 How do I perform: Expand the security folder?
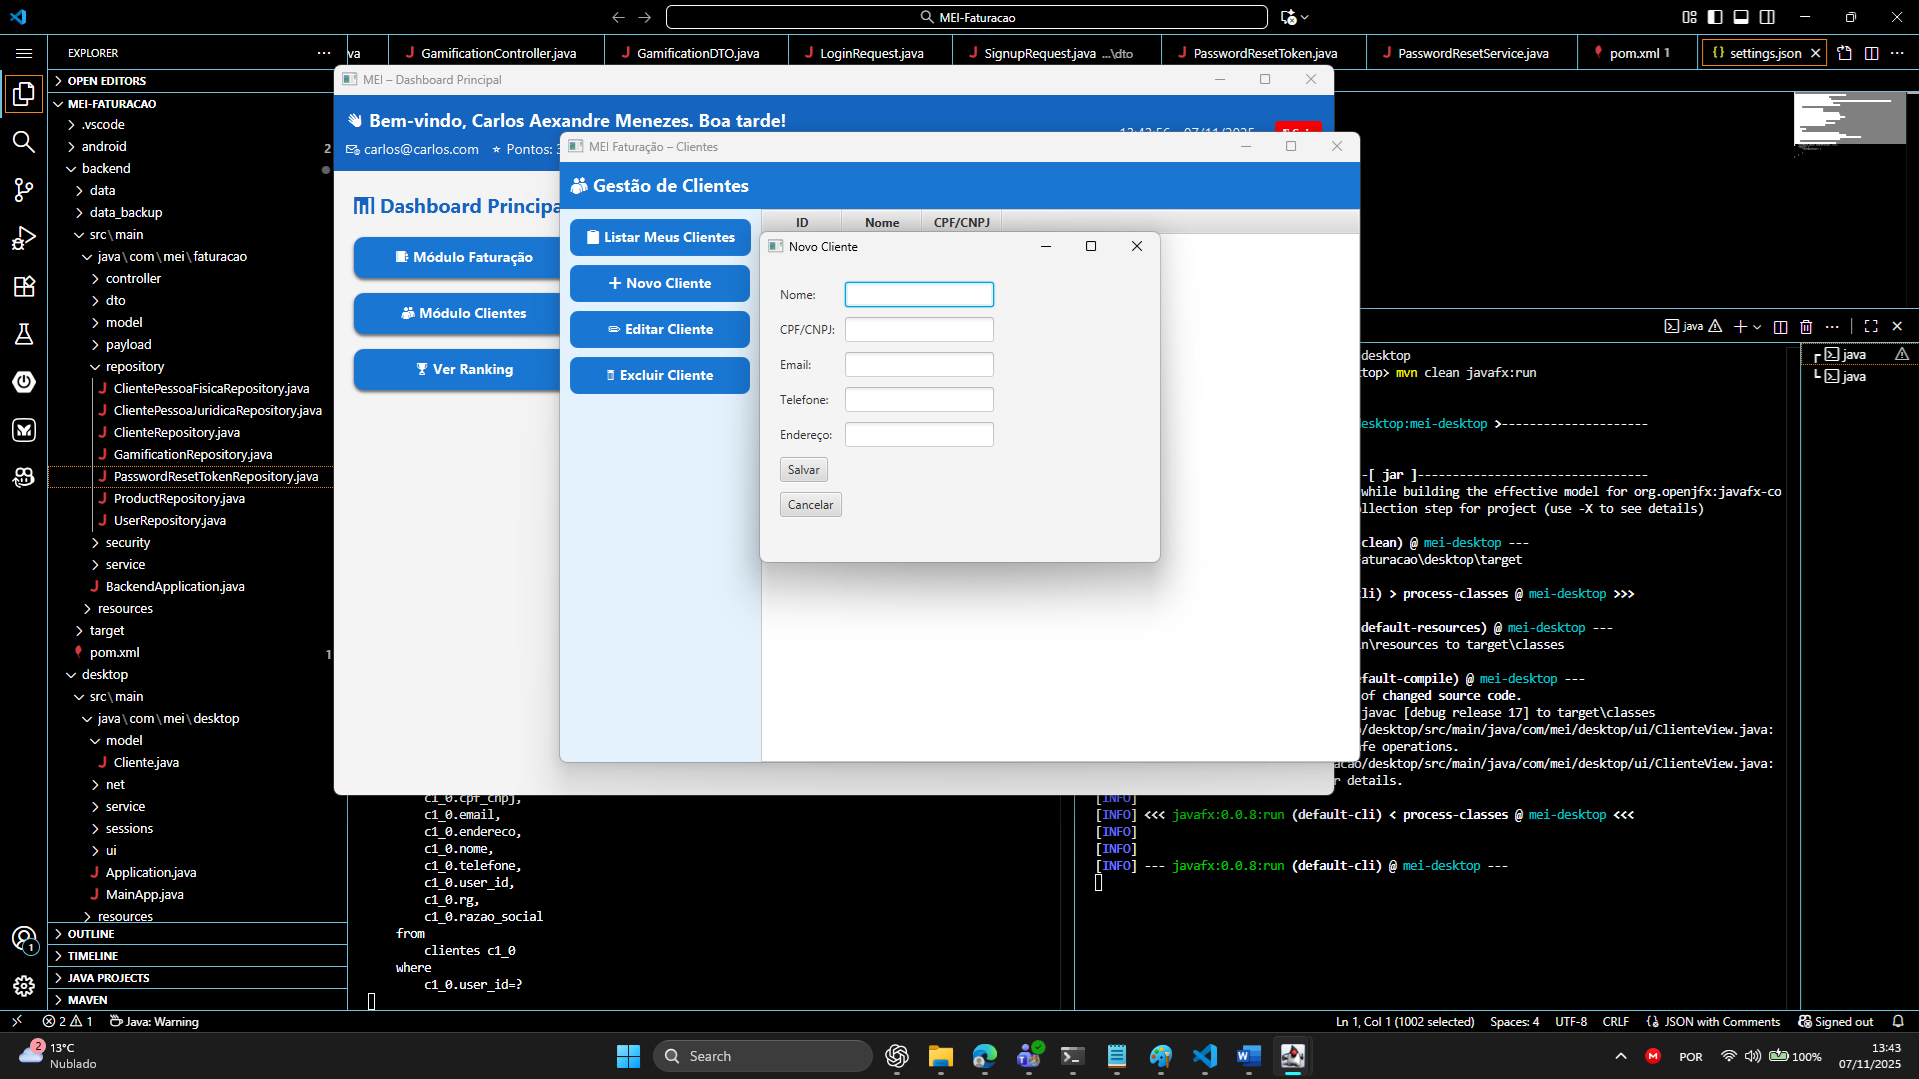(128, 542)
